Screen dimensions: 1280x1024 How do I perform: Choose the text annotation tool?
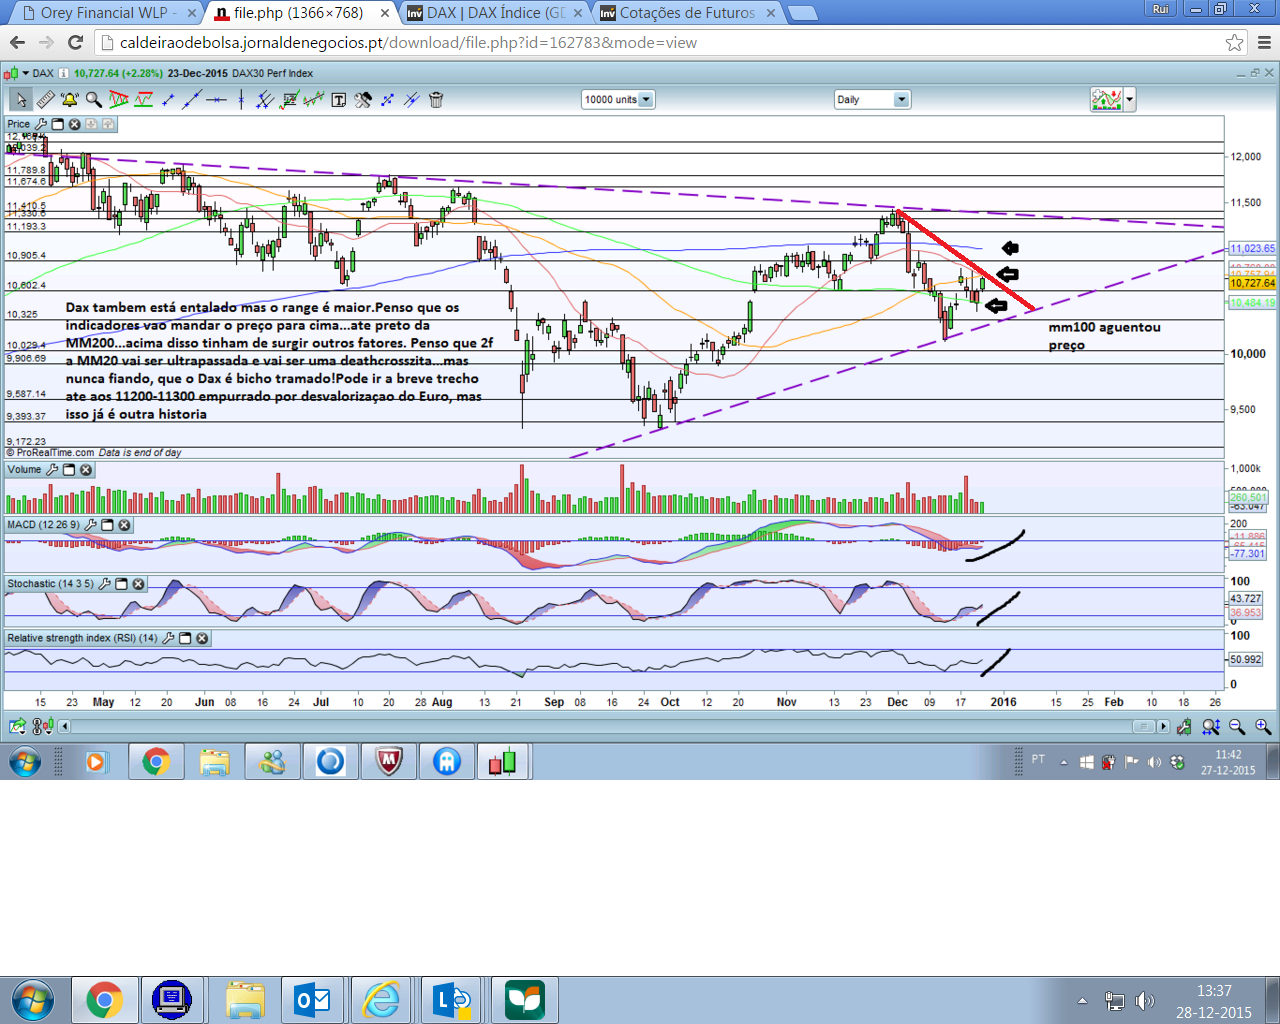[339, 99]
